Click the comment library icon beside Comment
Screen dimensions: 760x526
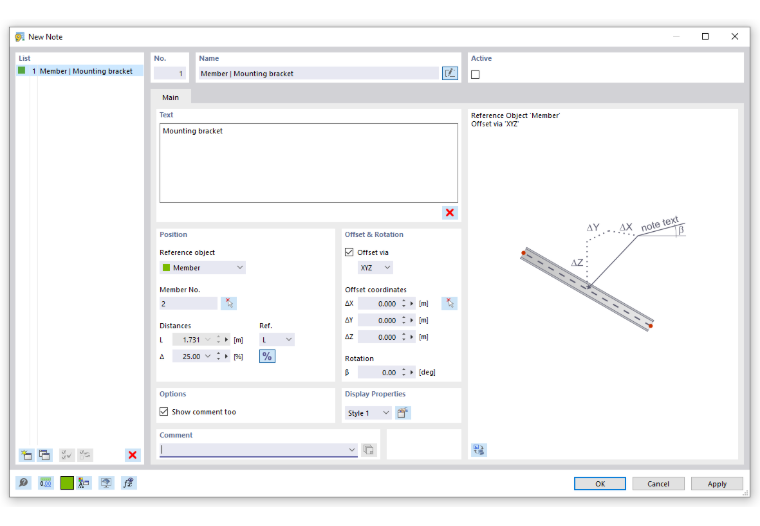point(369,450)
